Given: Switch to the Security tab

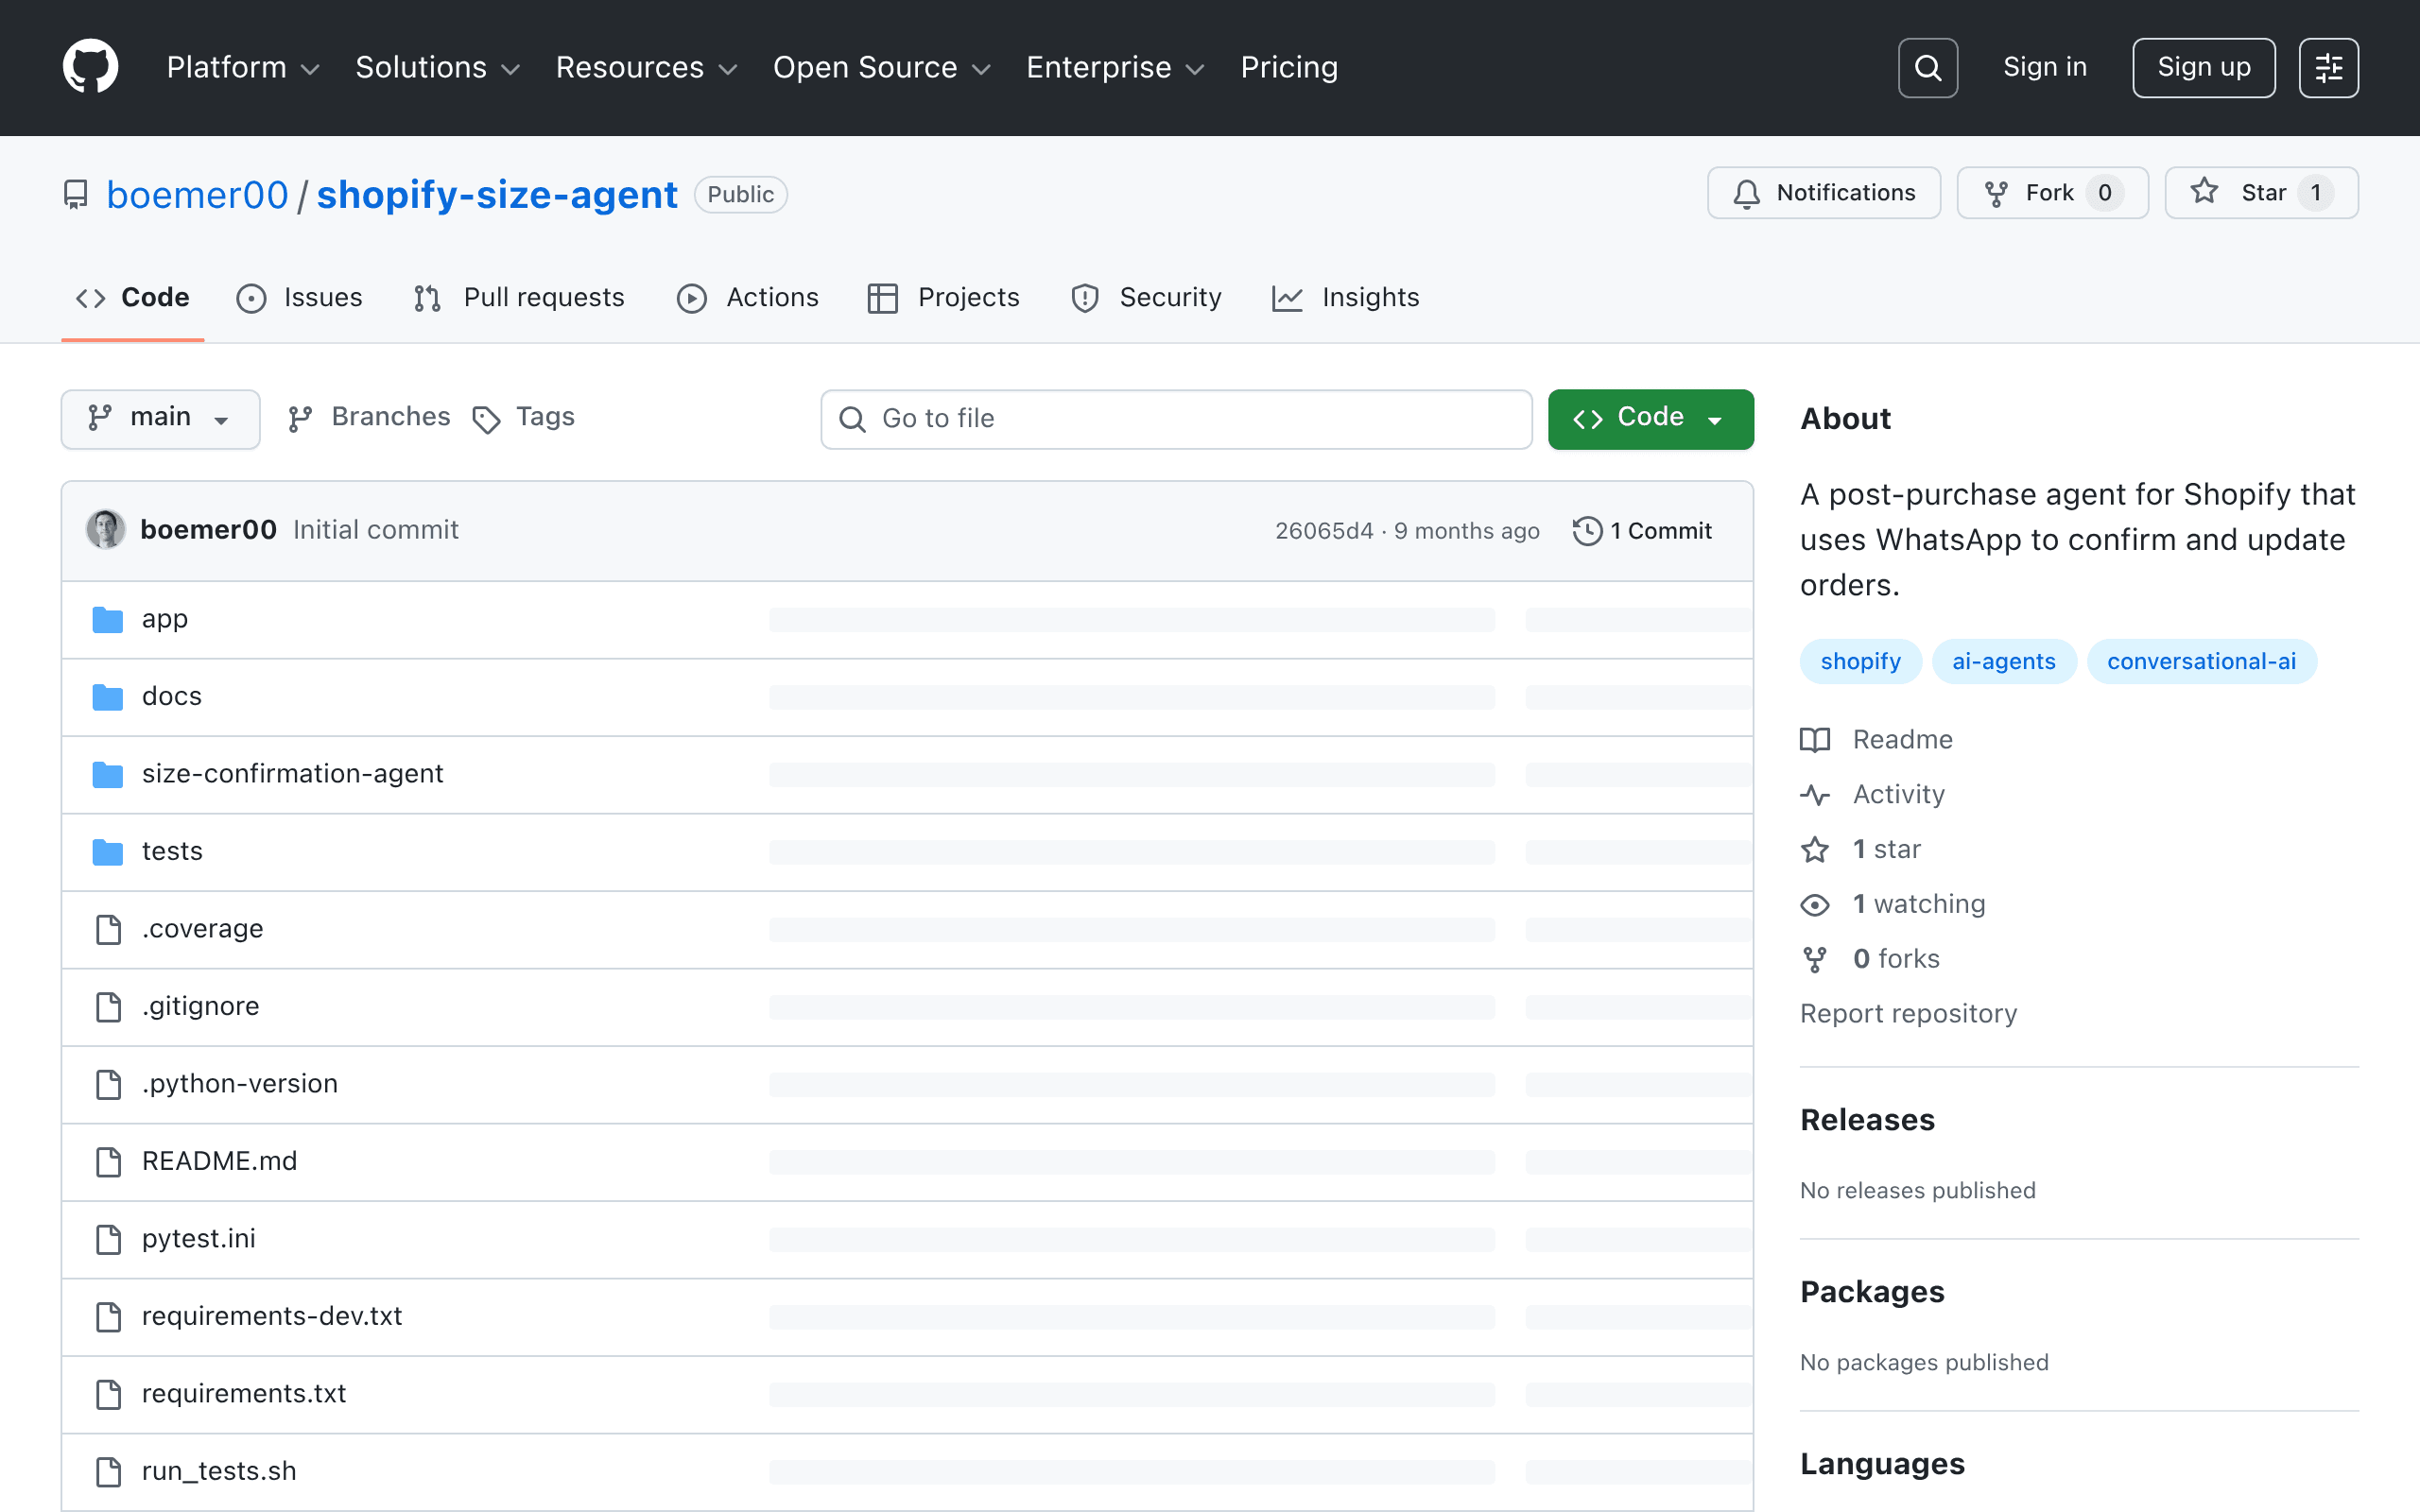Looking at the screenshot, I should coord(1146,298).
